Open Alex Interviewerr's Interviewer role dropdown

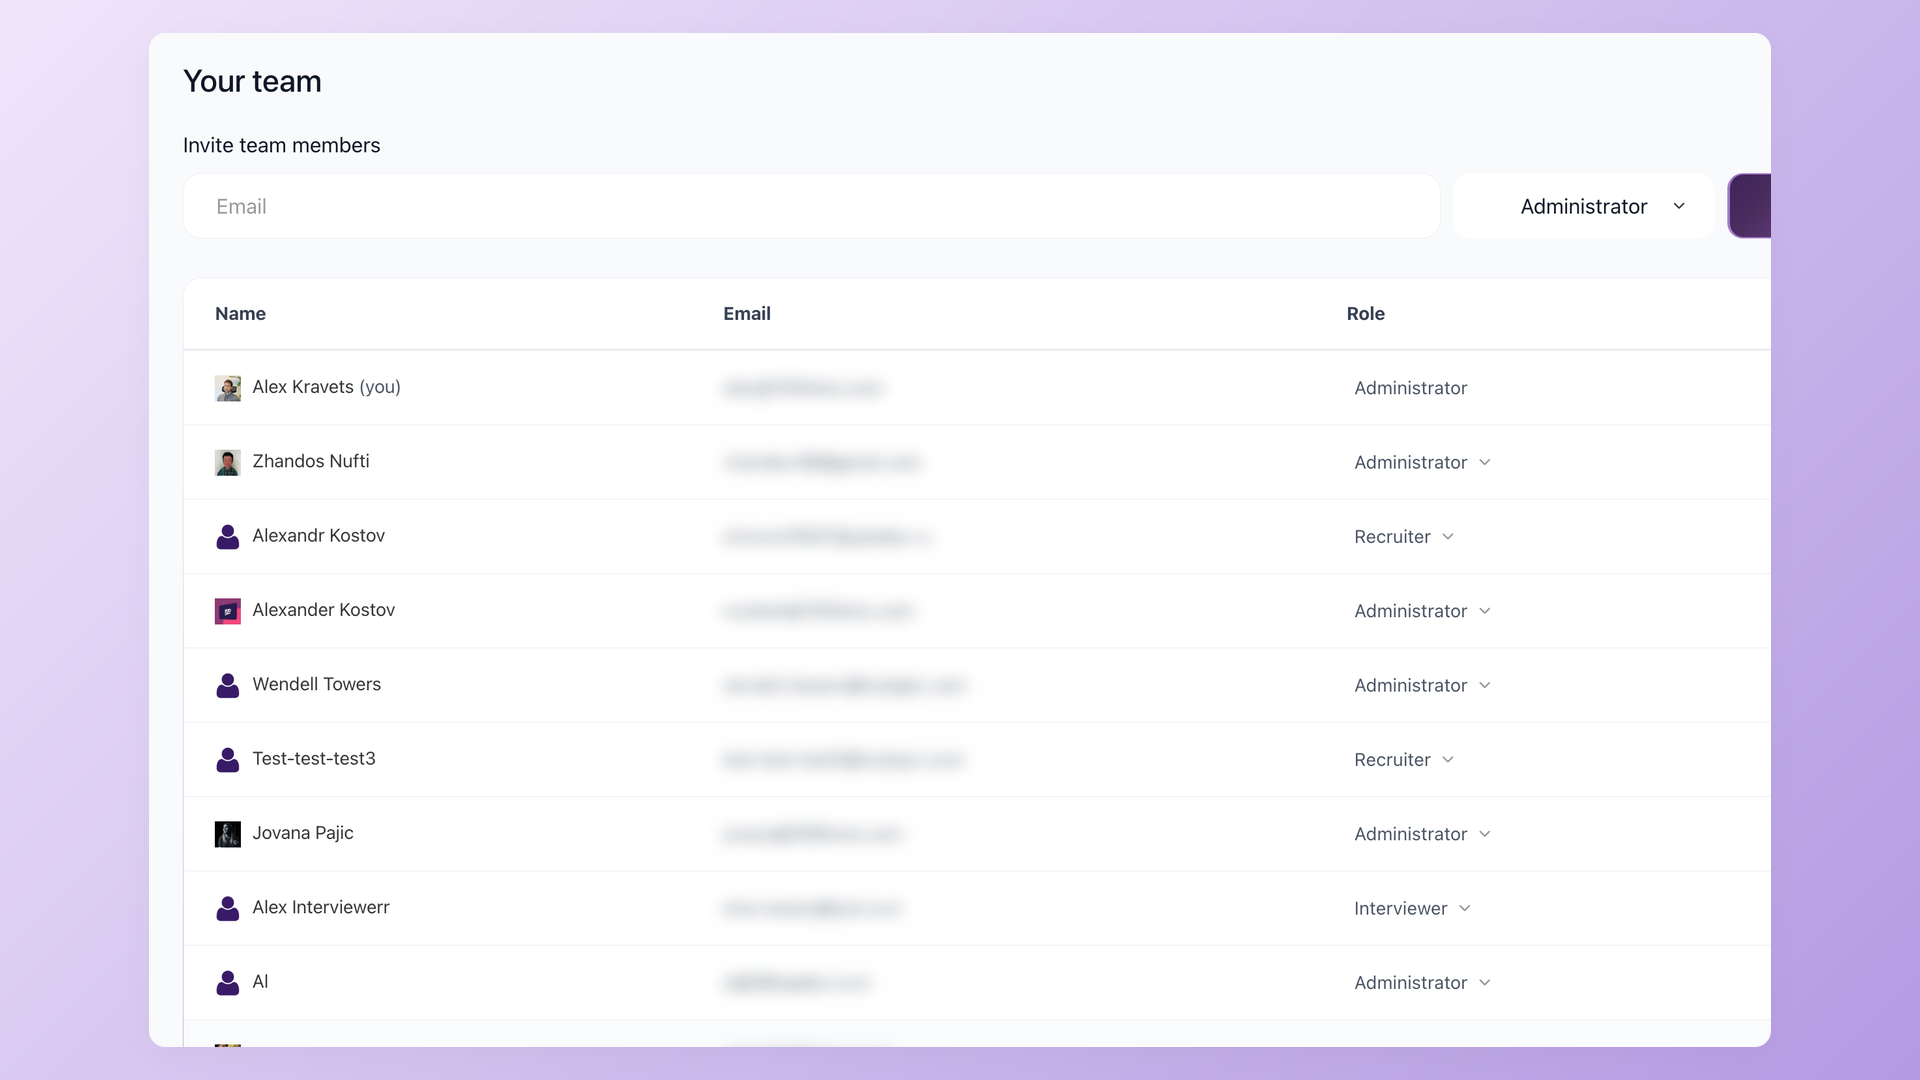point(1412,908)
